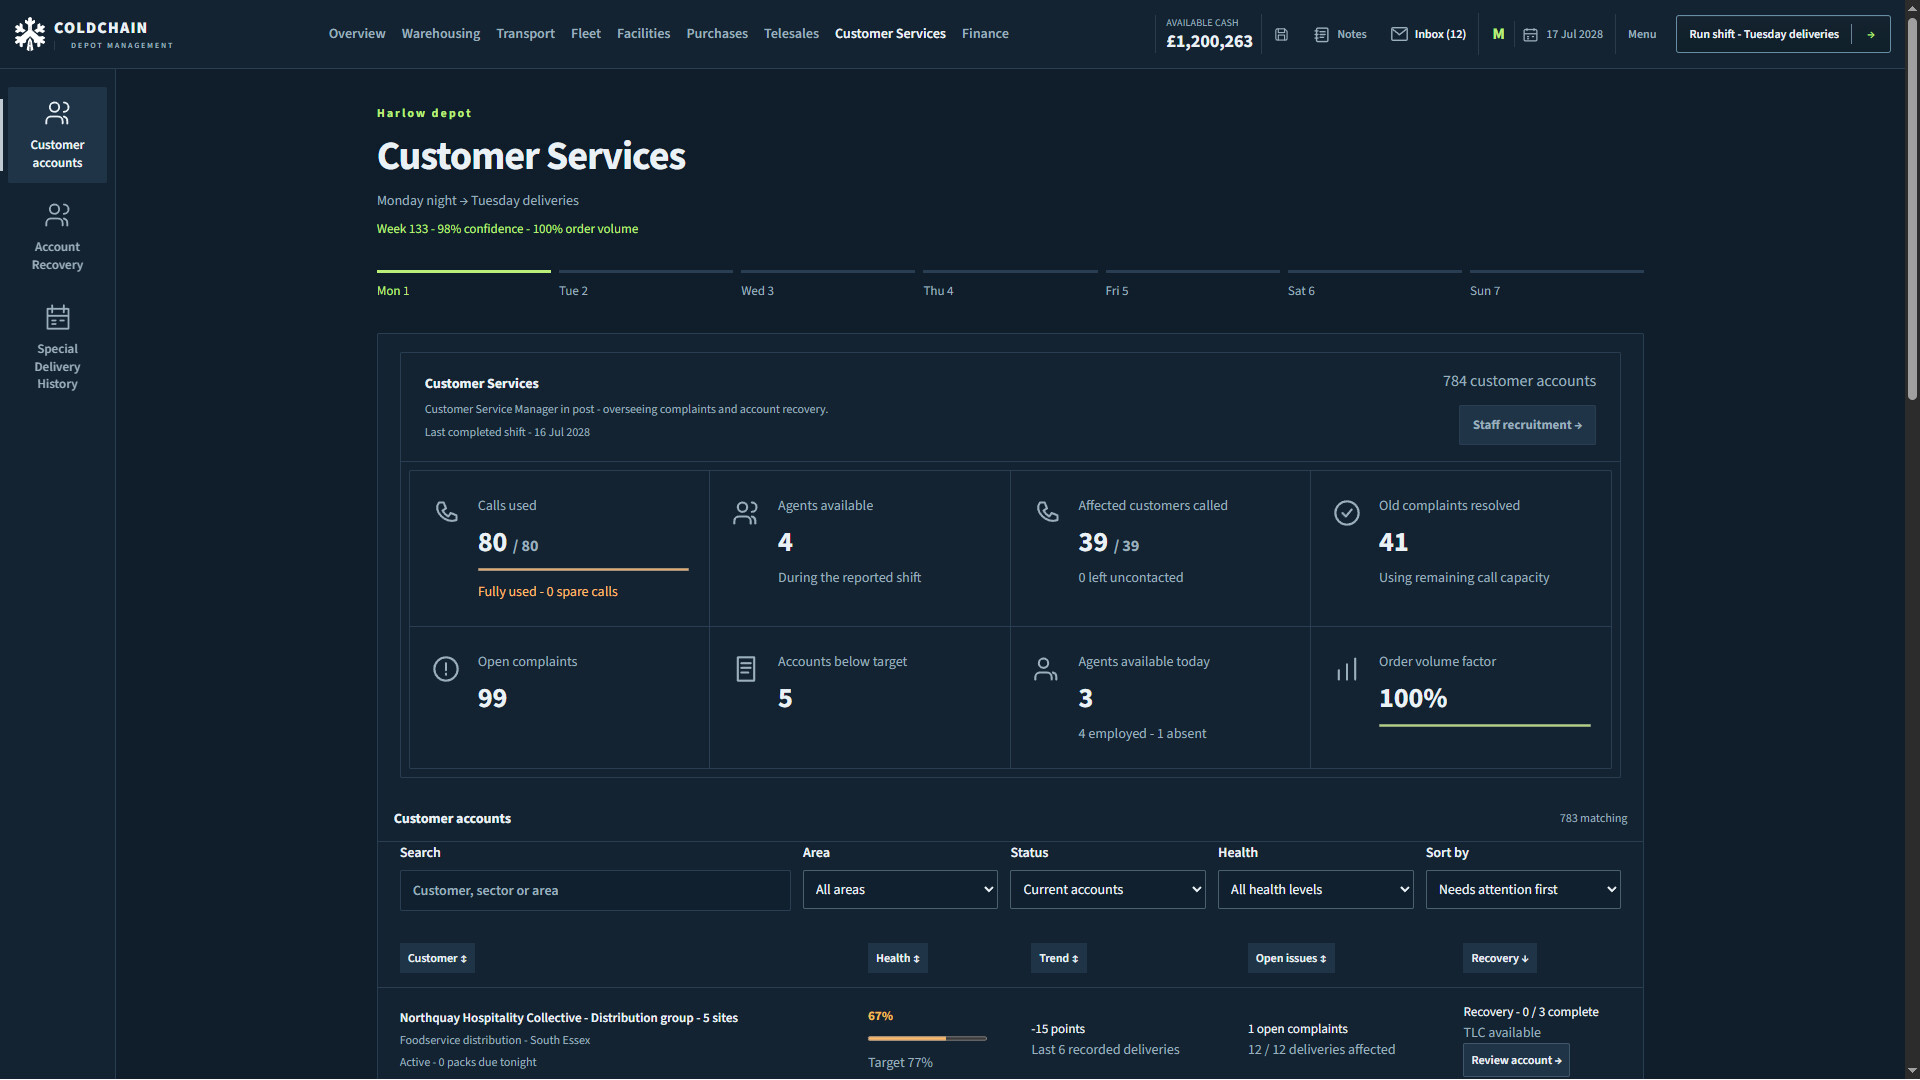The image size is (1920, 1080).
Task: Sort by Health column
Action: (898, 958)
